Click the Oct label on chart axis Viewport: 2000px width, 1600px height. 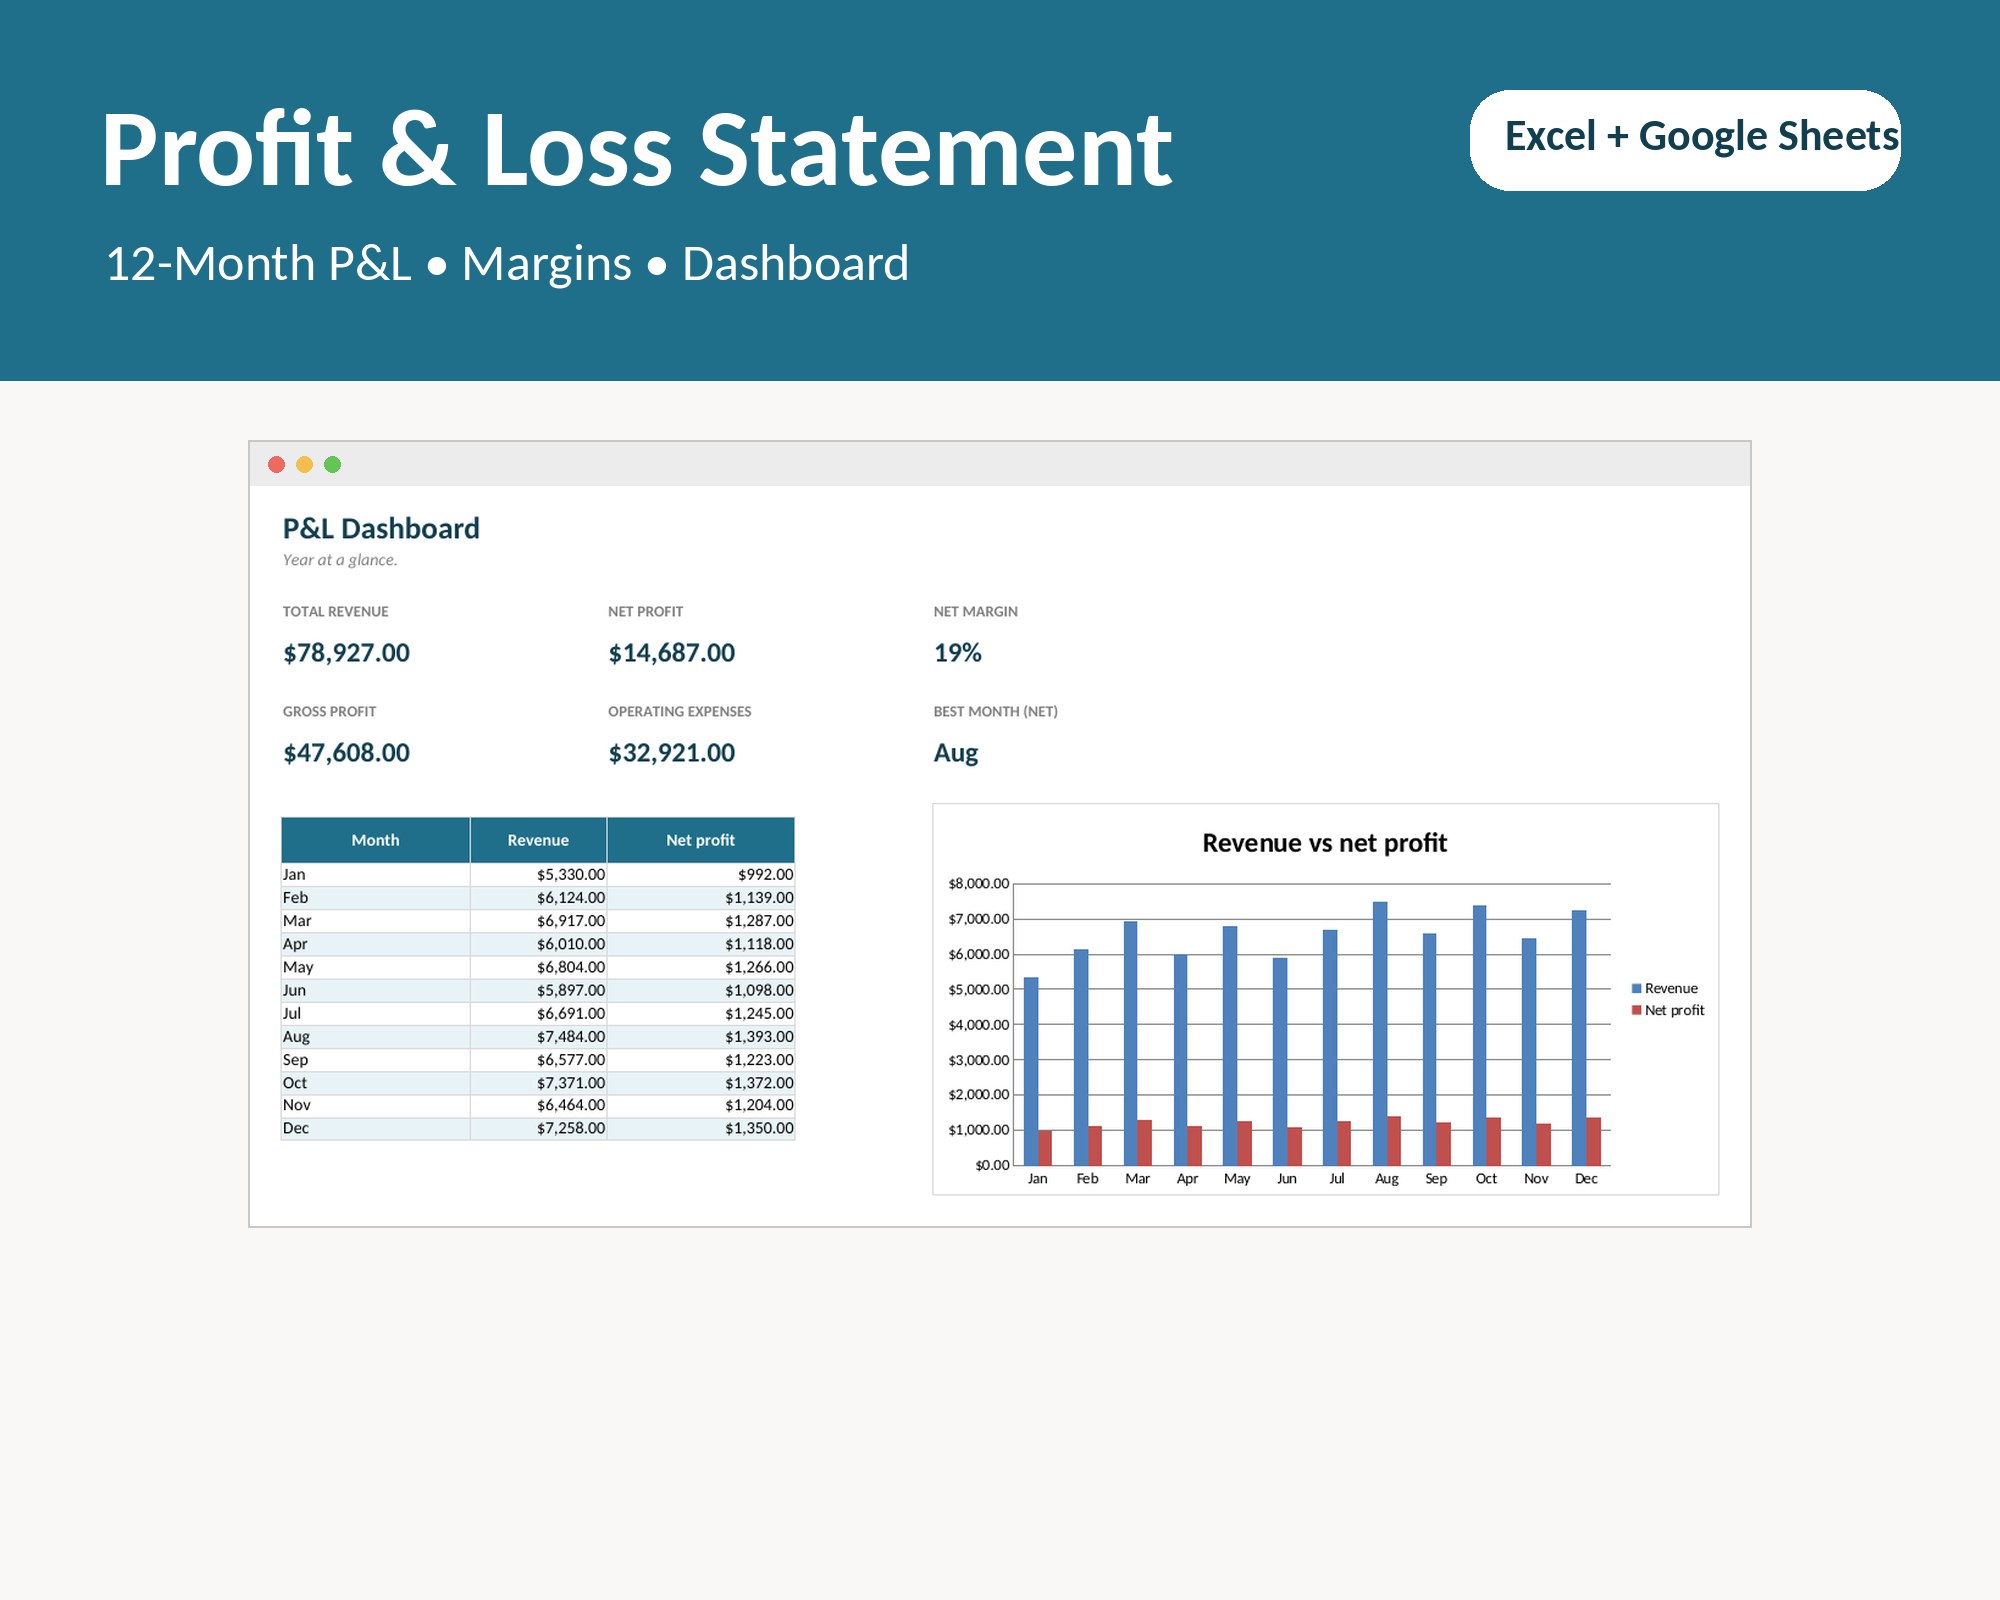tap(1486, 1179)
